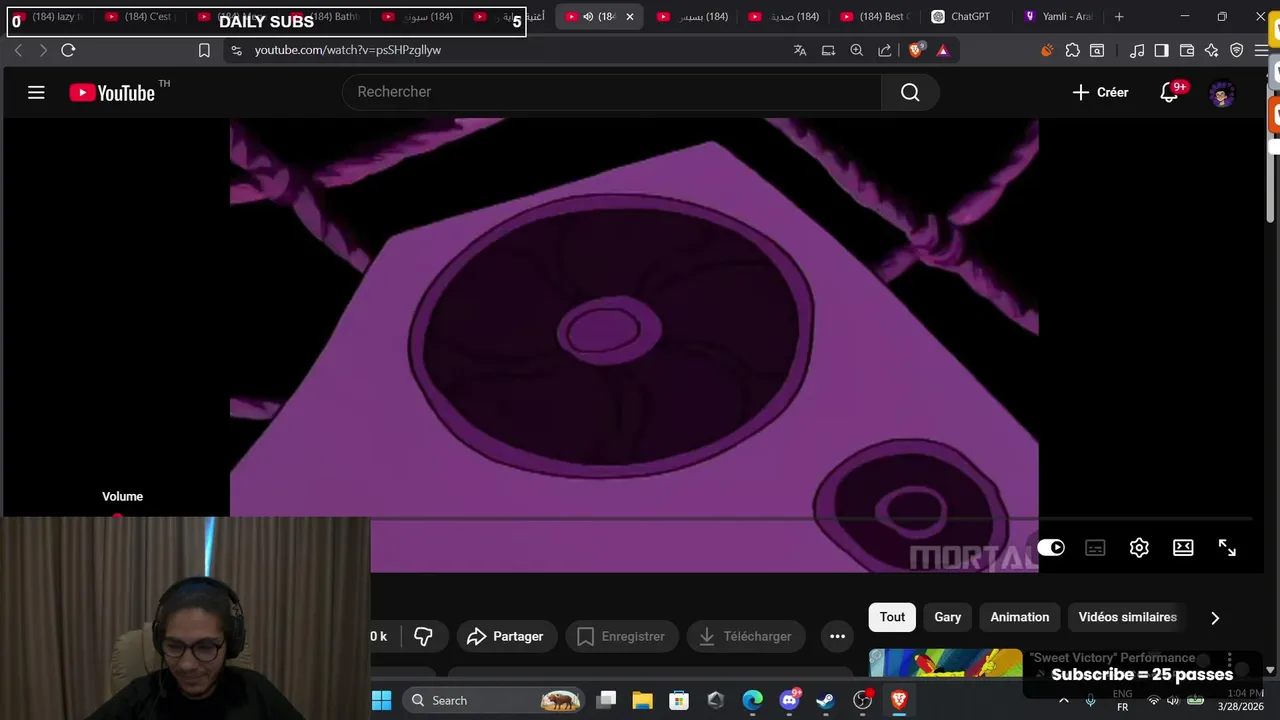Viewport: 1280px width, 720px height.
Task: Open the translate page icon in address bar
Action: (x=800, y=50)
